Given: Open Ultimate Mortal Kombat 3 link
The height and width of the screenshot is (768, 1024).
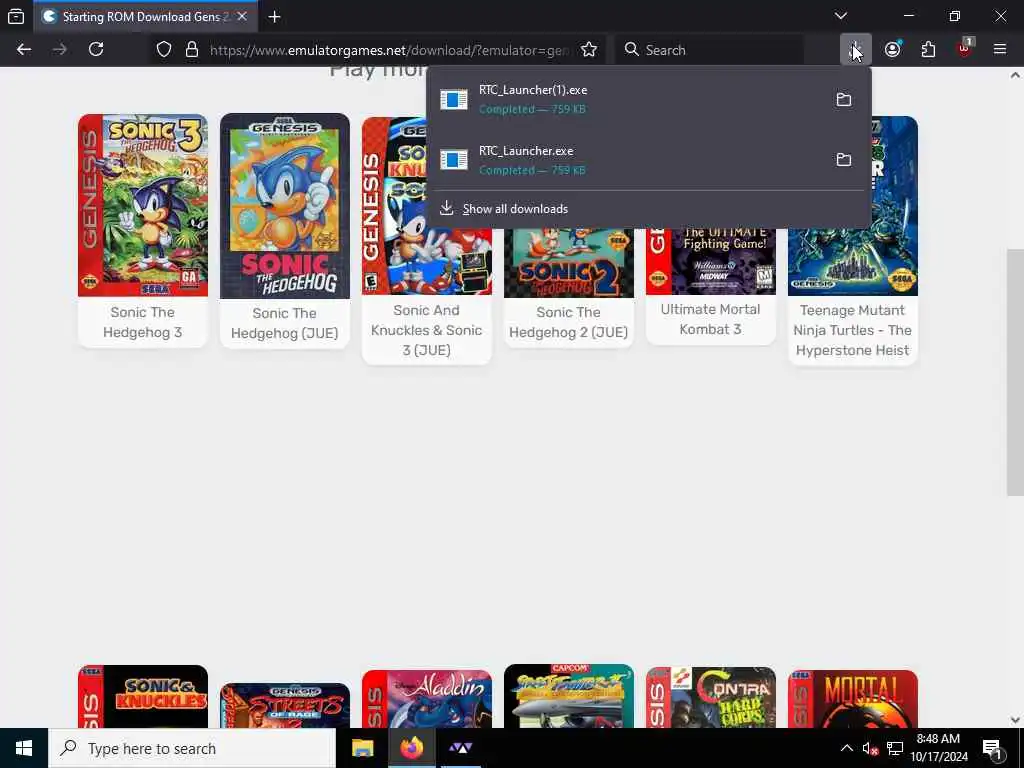Looking at the screenshot, I should pos(711,319).
